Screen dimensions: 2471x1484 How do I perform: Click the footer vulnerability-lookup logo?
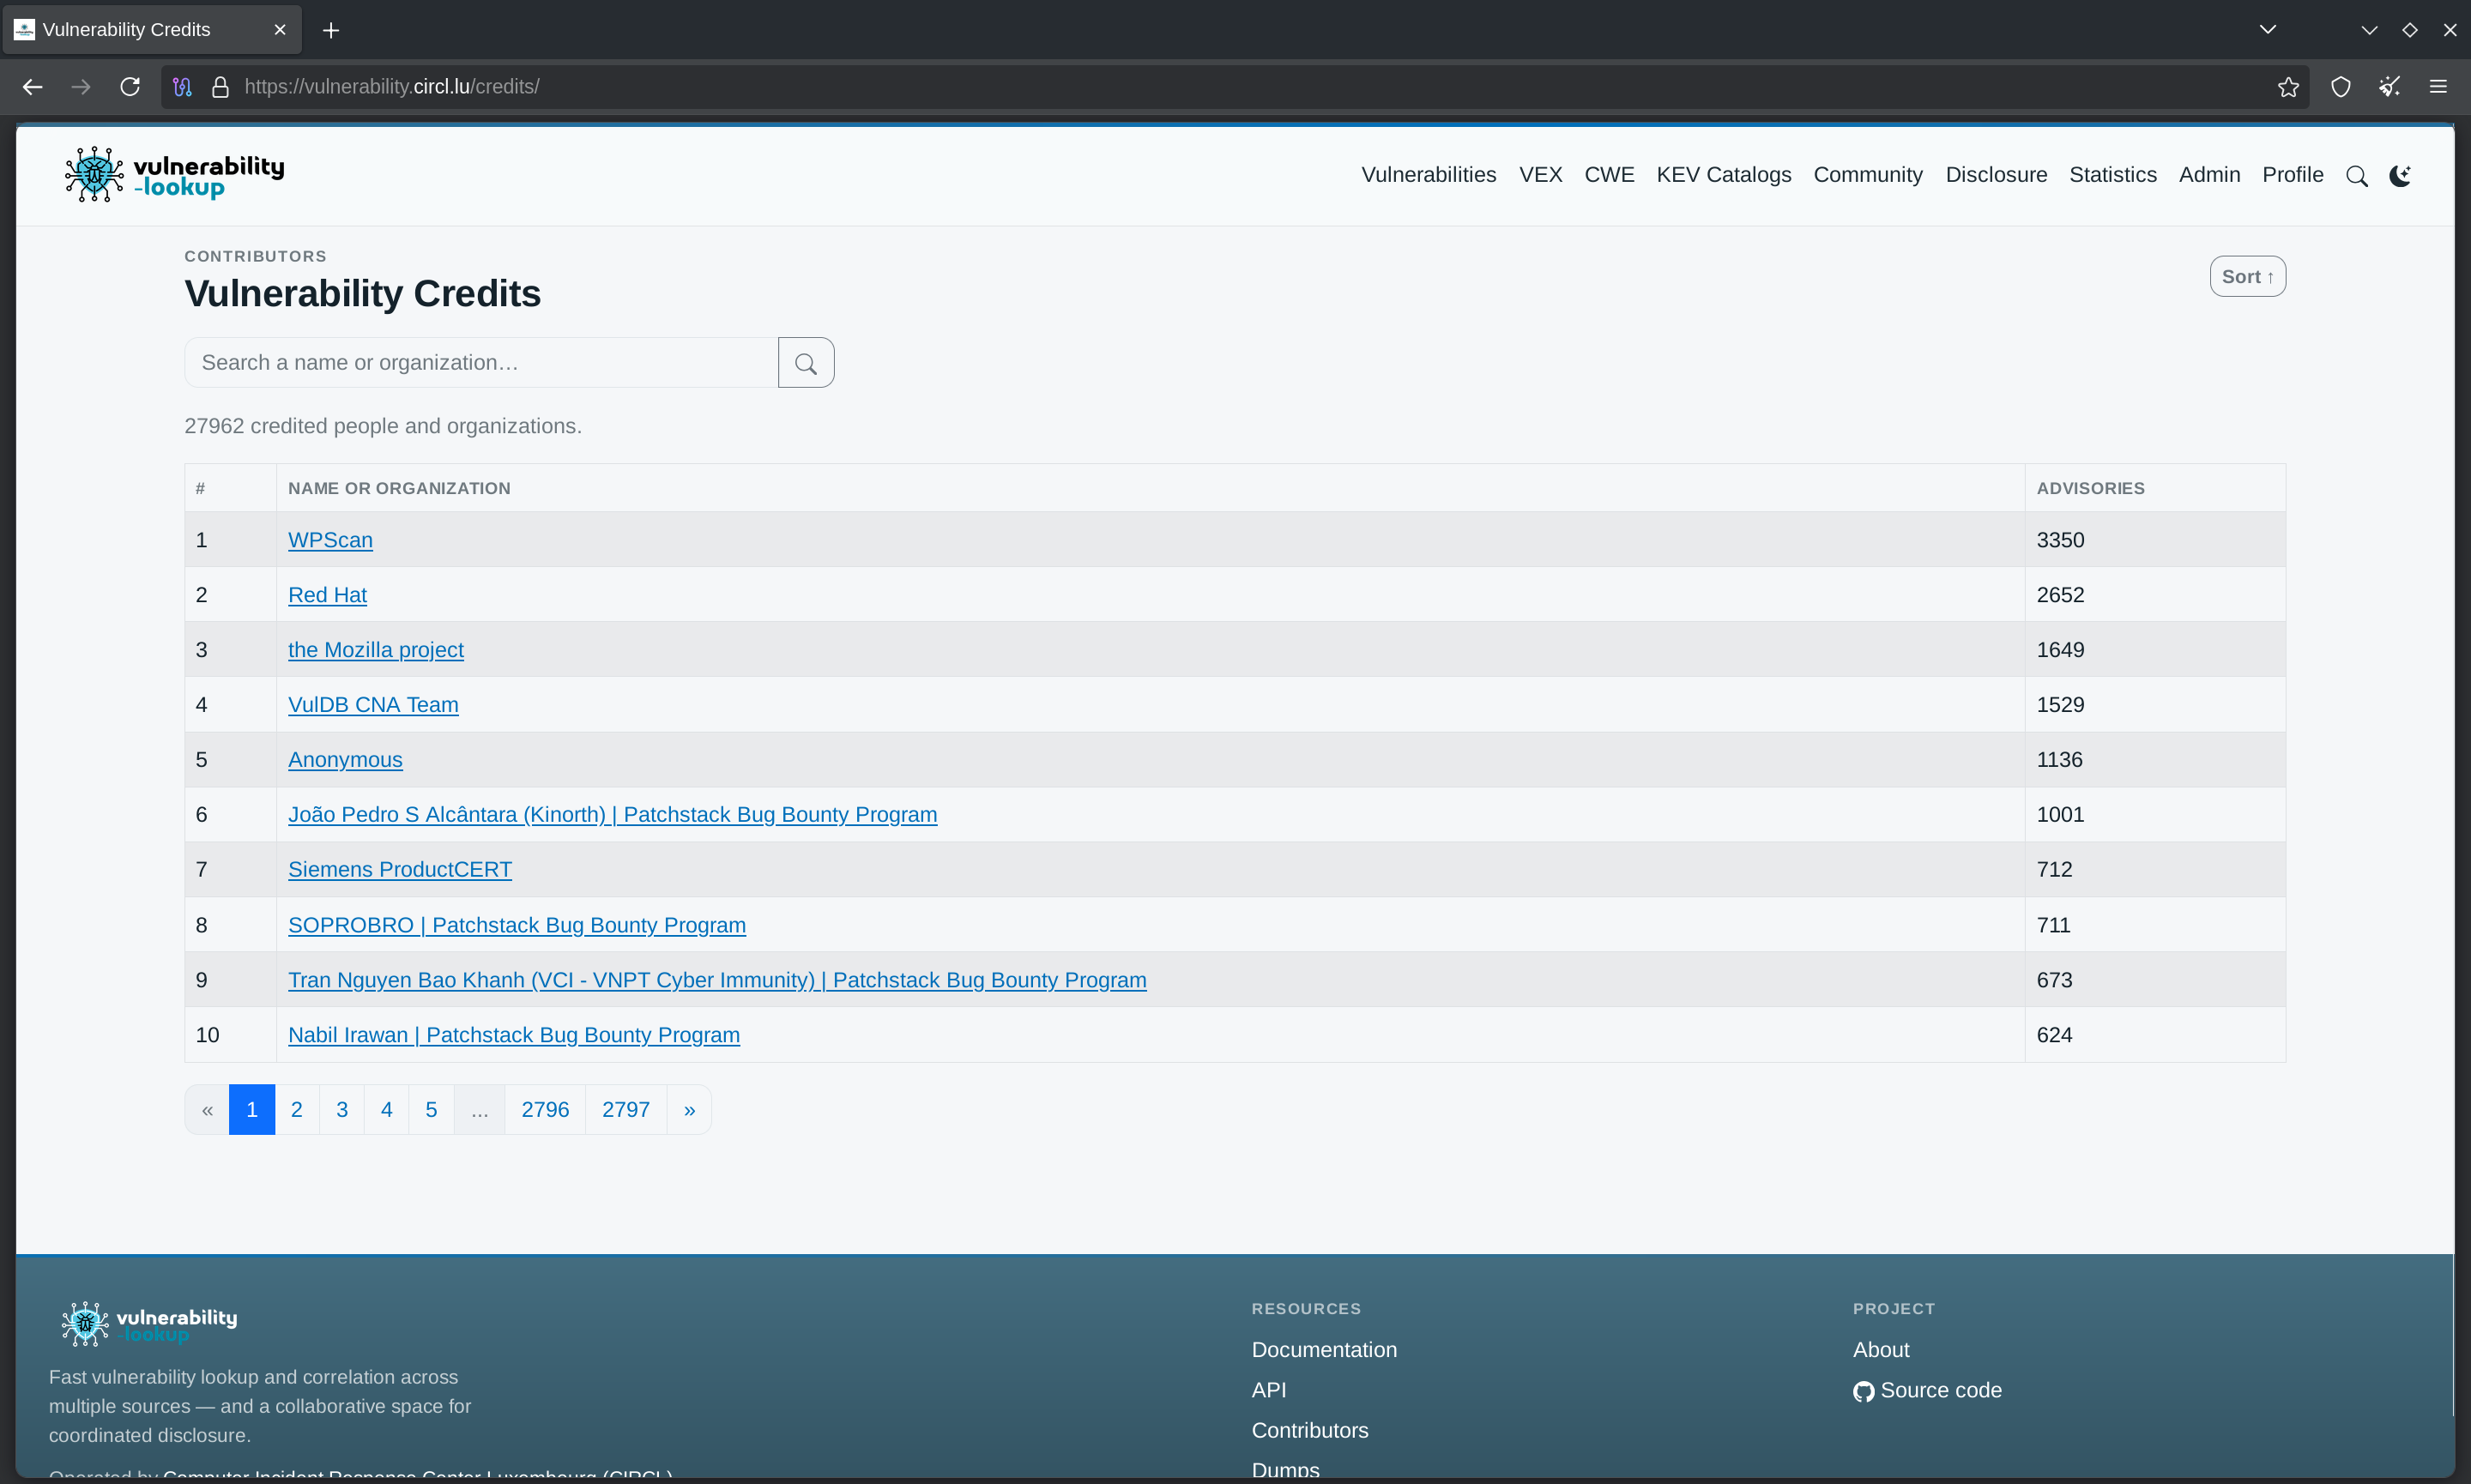pos(150,1324)
